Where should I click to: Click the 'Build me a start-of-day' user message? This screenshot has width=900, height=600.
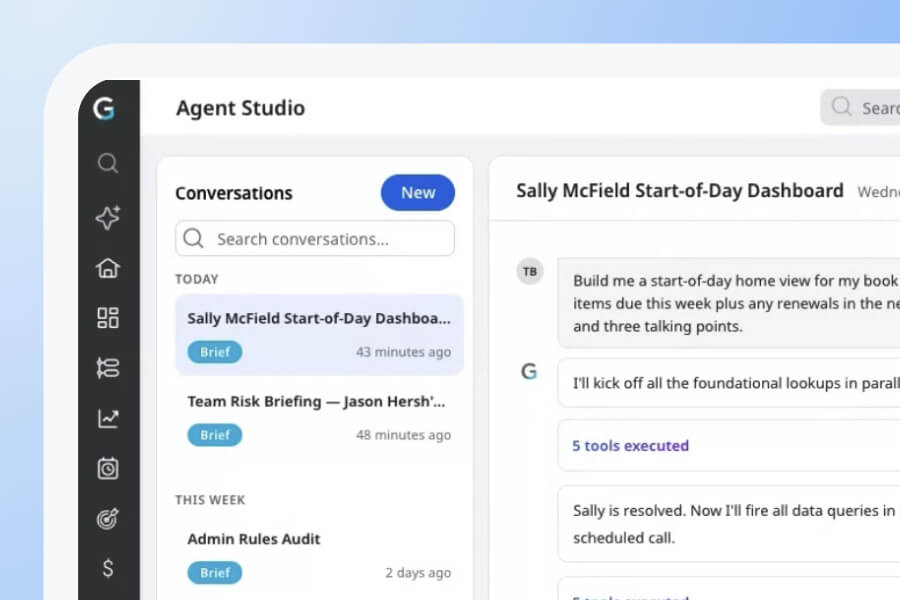[x=729, y=303]
